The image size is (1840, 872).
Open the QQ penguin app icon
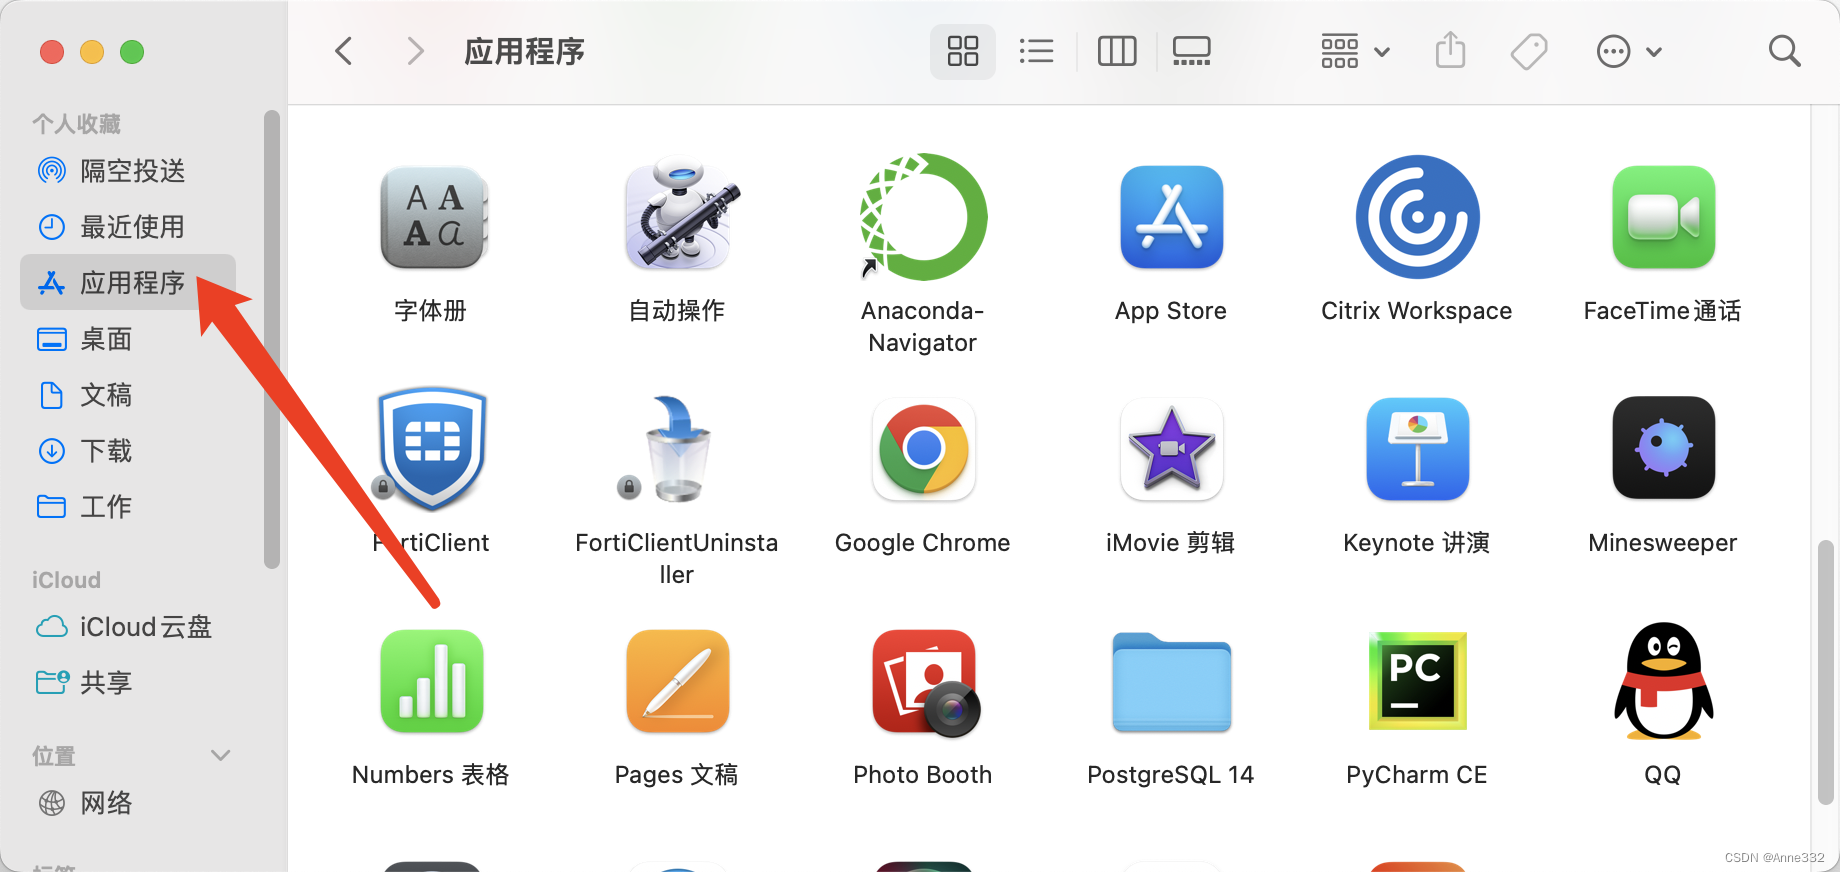click(x=1663, y=681)
